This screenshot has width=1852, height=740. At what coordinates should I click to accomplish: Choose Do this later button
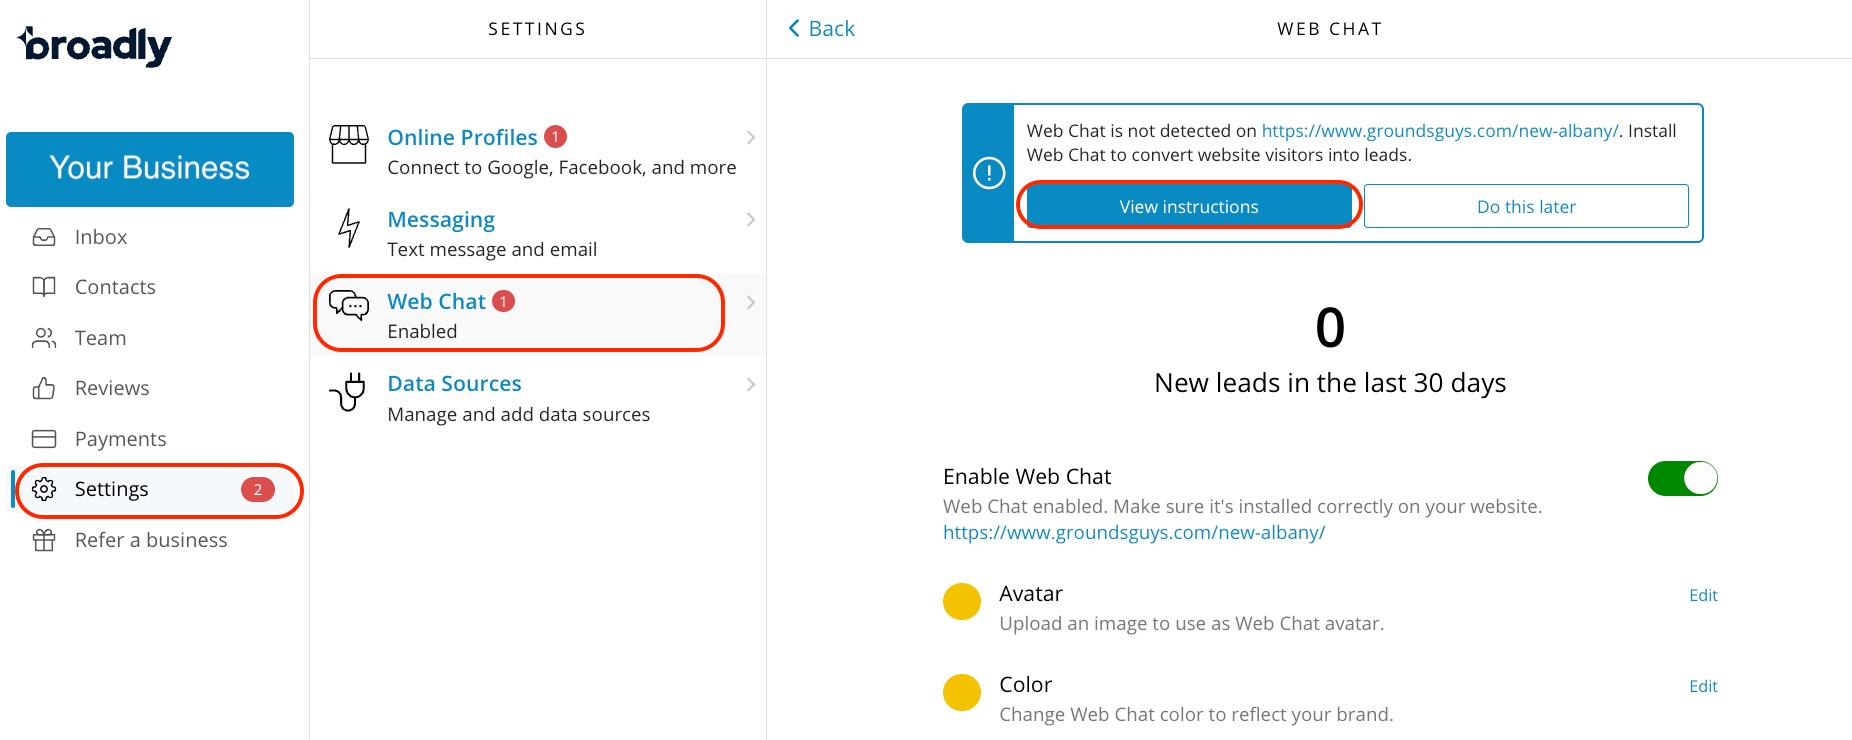(x=1526, y=206)
